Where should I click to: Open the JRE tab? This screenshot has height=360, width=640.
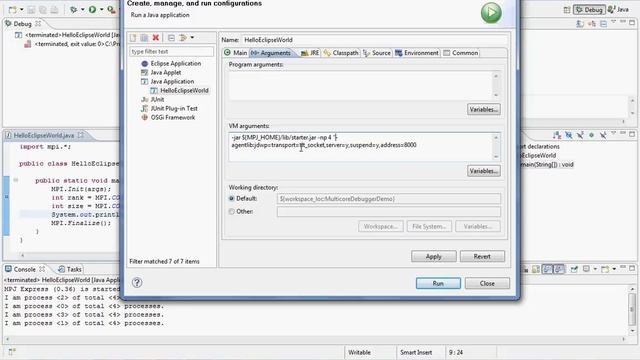[x=310, y=53]
